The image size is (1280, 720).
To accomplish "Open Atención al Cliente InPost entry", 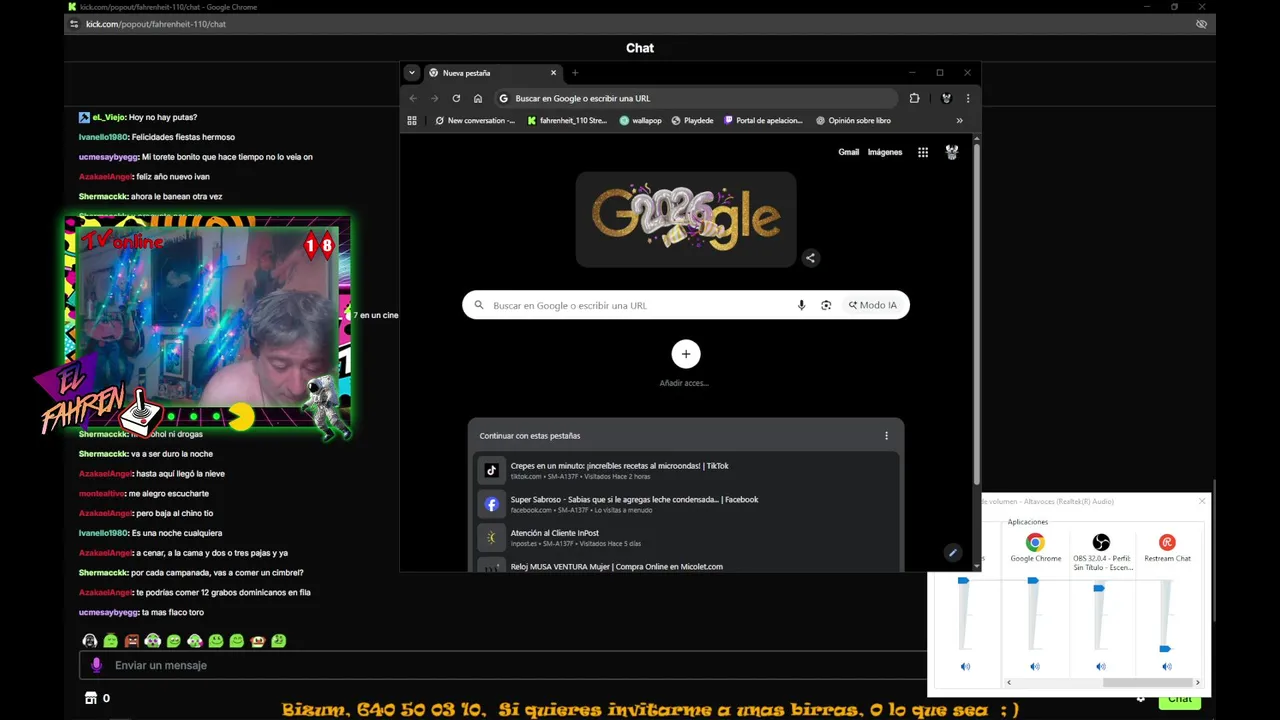I will [x=686, y=538].
